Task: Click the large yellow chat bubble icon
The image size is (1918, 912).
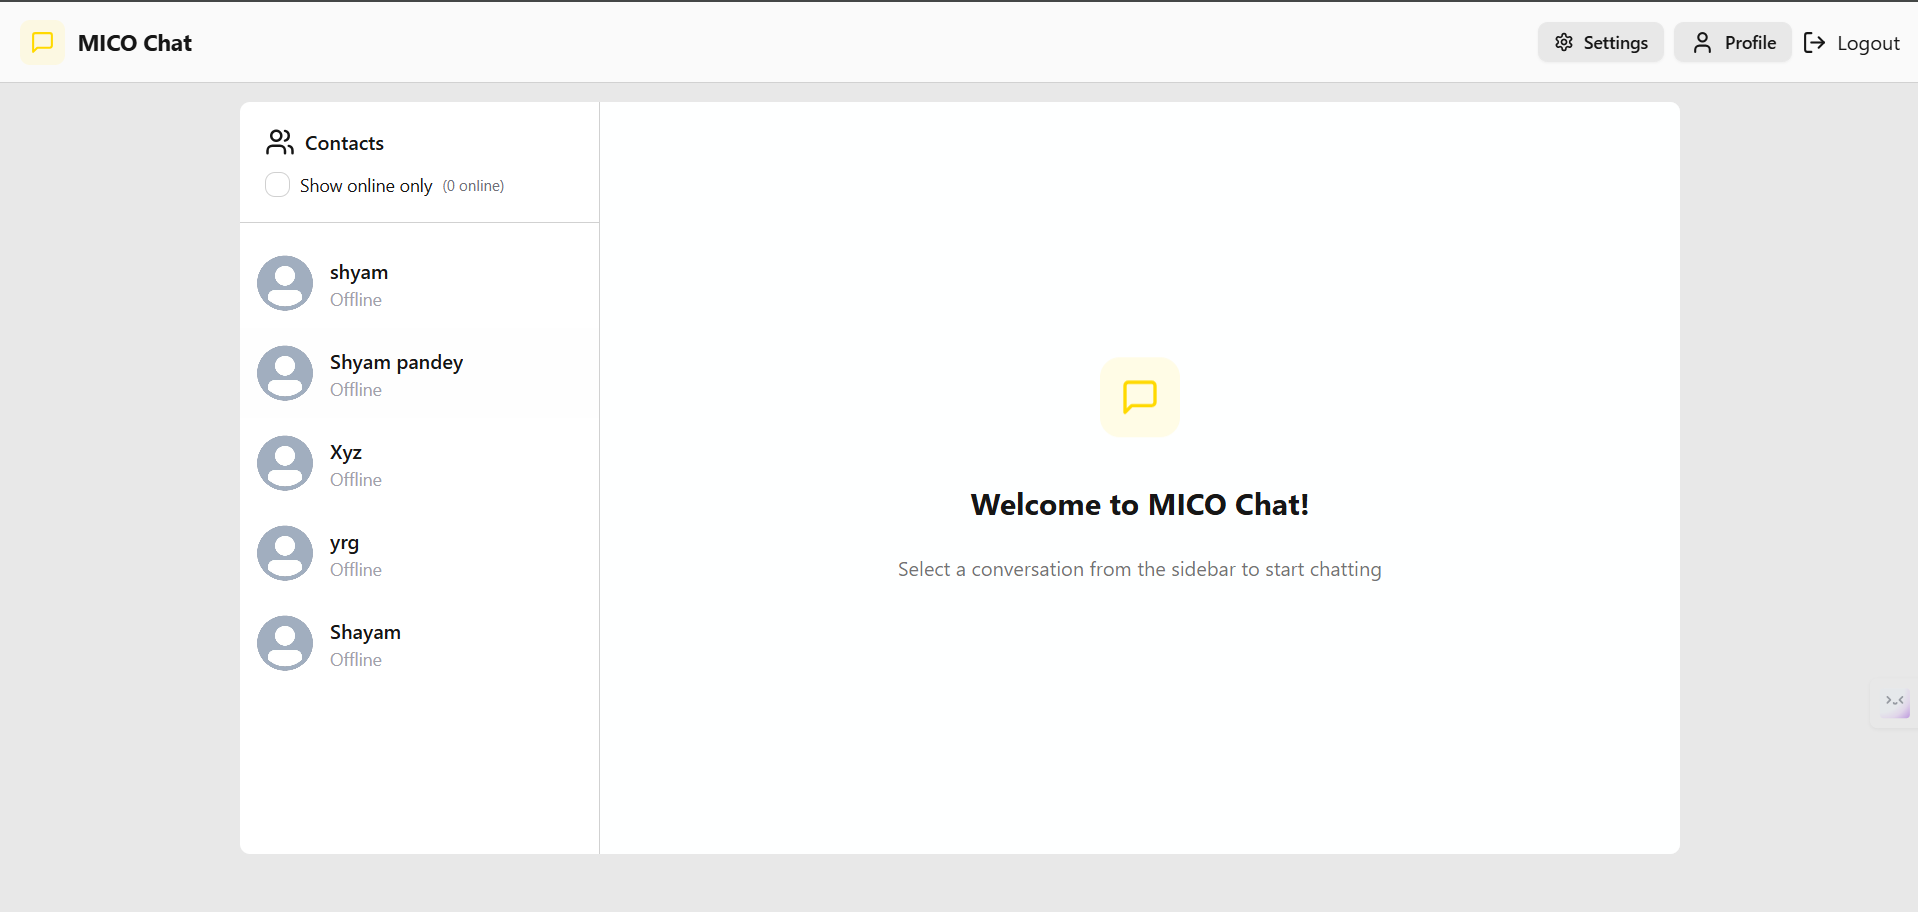Action: pyautogui.click(x=1139, y=397)
